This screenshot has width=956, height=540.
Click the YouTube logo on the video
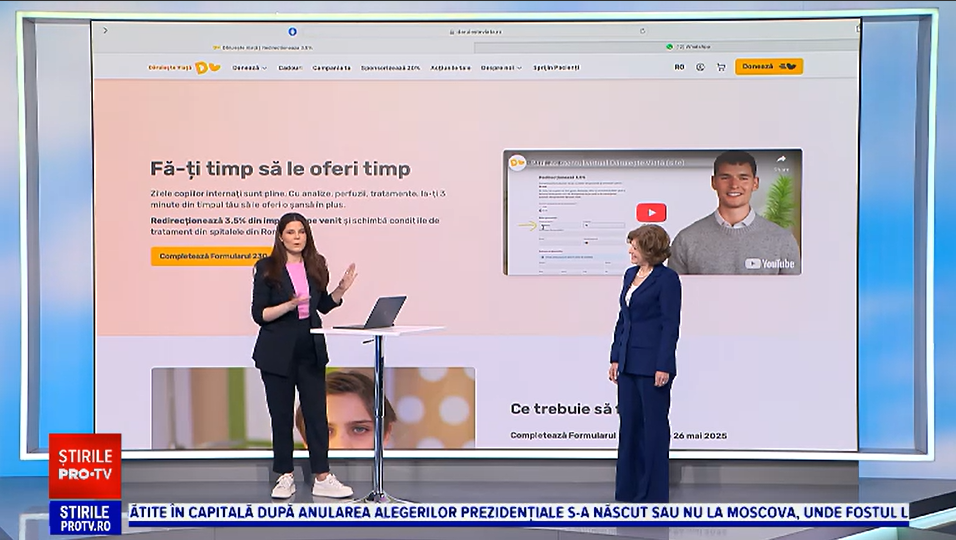click(x=769, y=263)
